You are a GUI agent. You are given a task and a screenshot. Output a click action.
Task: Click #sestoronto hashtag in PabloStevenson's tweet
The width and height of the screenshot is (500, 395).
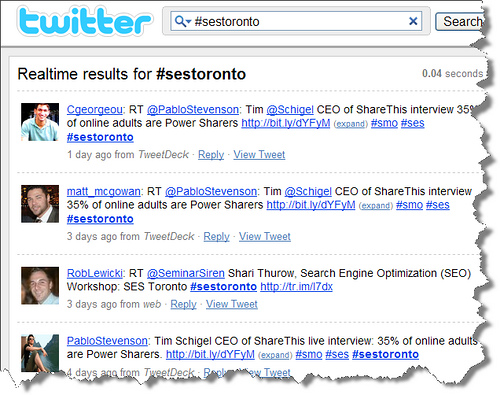(x=385, y=354)
